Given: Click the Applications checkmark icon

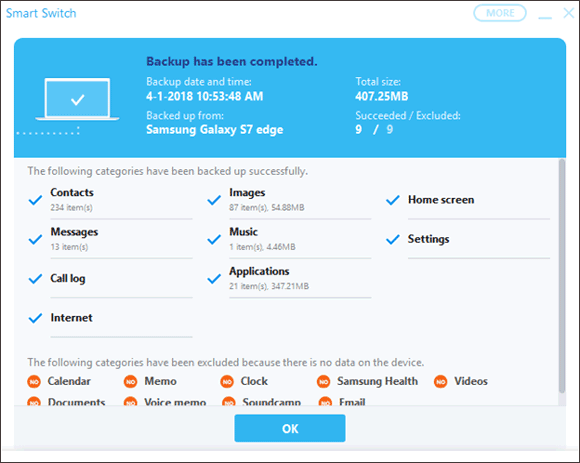Looking at the screenshot, I should (214, 278).
